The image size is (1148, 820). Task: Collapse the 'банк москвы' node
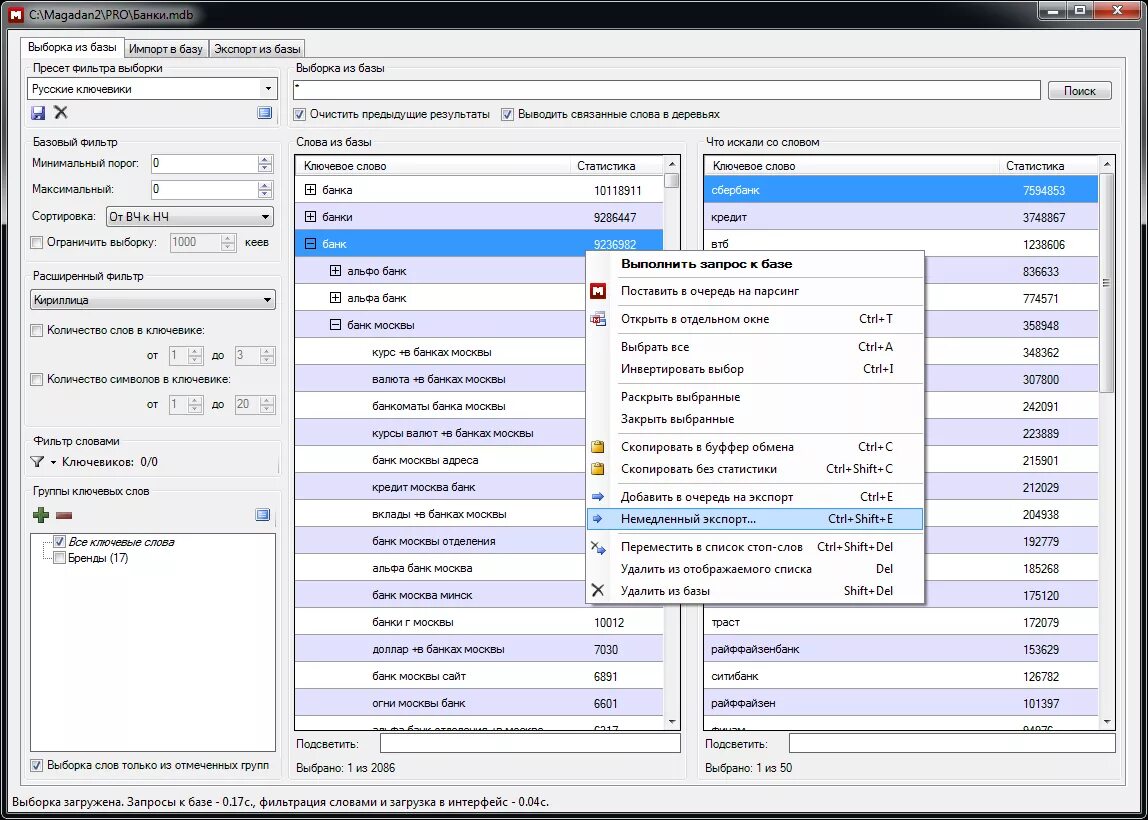click(x=335, y=325)
